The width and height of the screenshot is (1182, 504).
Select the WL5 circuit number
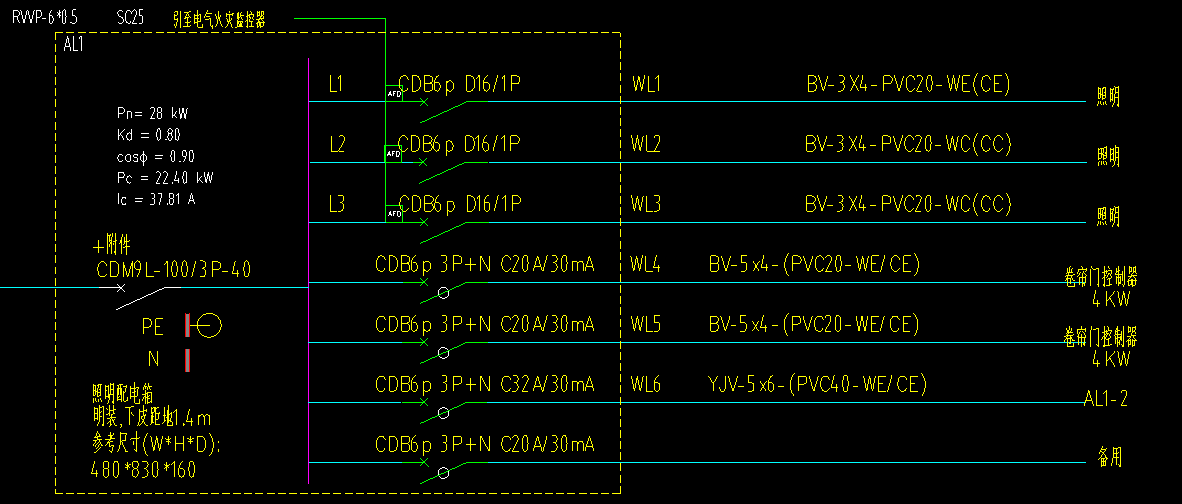click(646, 325)
